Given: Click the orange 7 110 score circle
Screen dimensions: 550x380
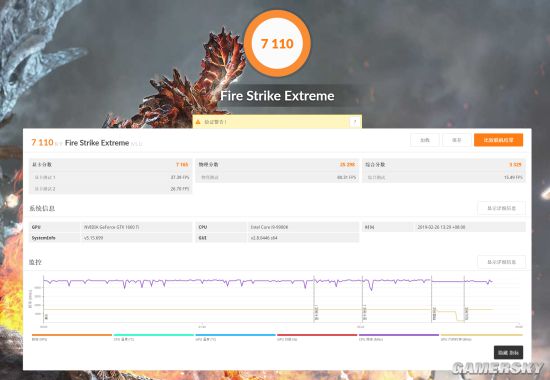Looking at the screenshot, I should [277, 44].
